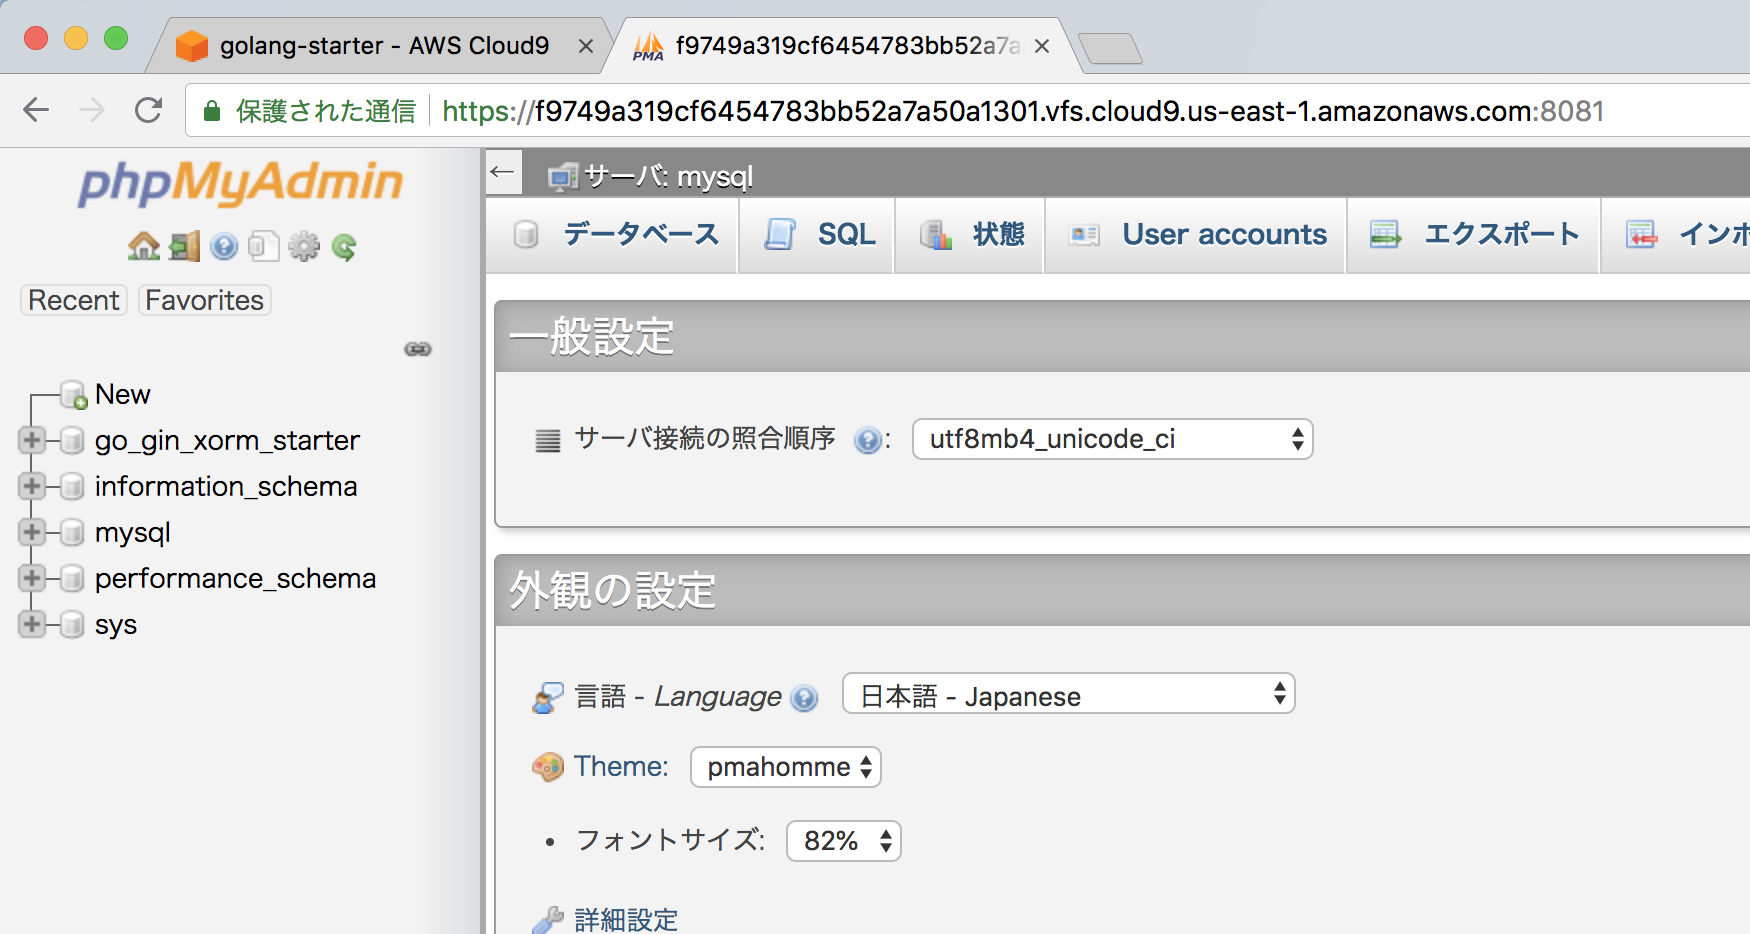The width and height of the screenshot is (1750, 934).
Task: Go back with browser back arrow
Action: pos(36,110)
